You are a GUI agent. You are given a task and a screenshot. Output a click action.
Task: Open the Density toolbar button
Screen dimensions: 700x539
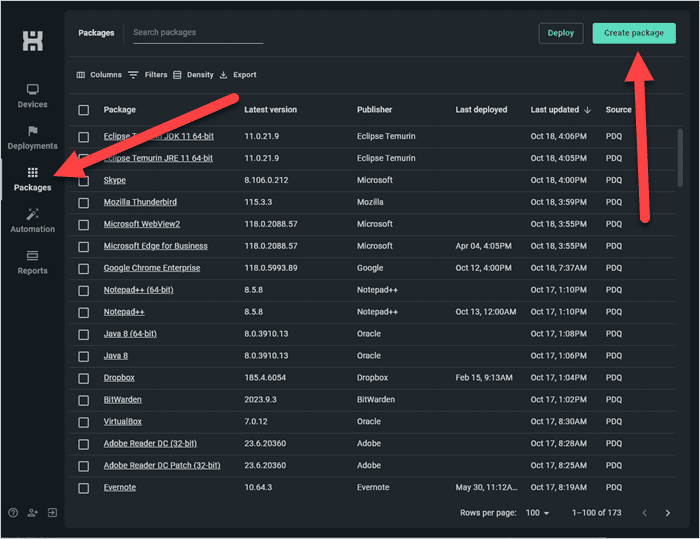tap(193, 75)
